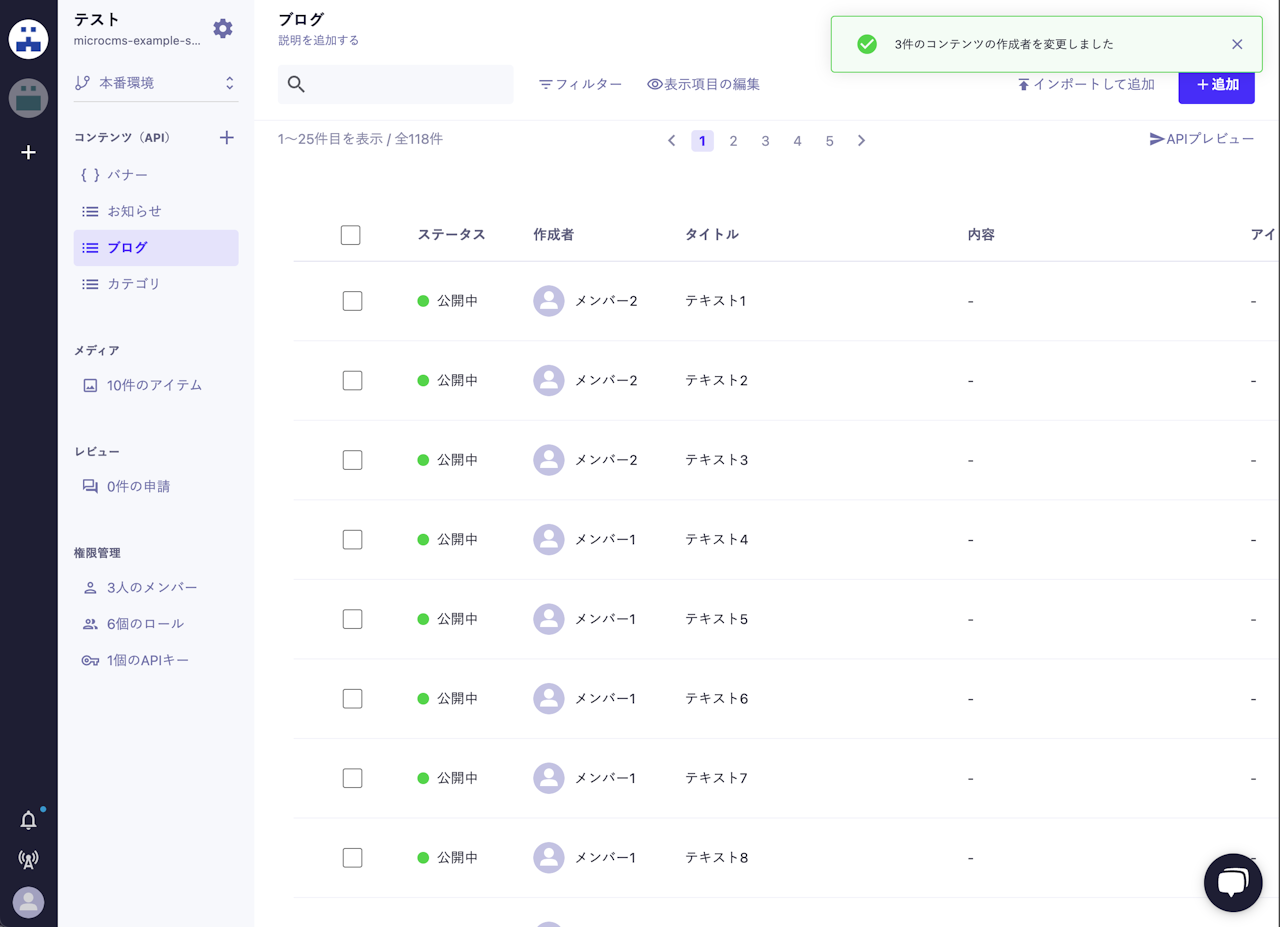Open the 本番環境 environment selector
This screenshot has width=1280, height=927.
click(x=155, y=82)
